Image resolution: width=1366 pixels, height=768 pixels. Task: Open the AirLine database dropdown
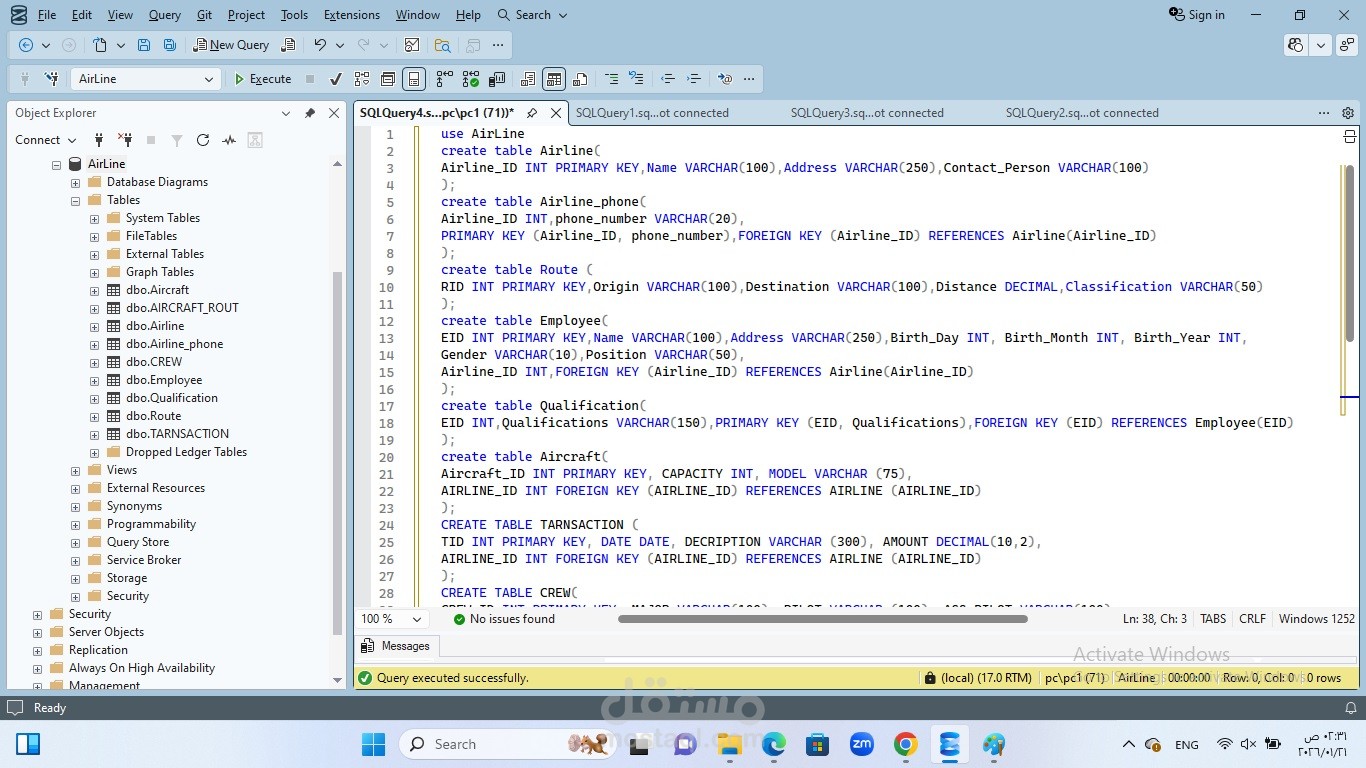tap(209, 79)
